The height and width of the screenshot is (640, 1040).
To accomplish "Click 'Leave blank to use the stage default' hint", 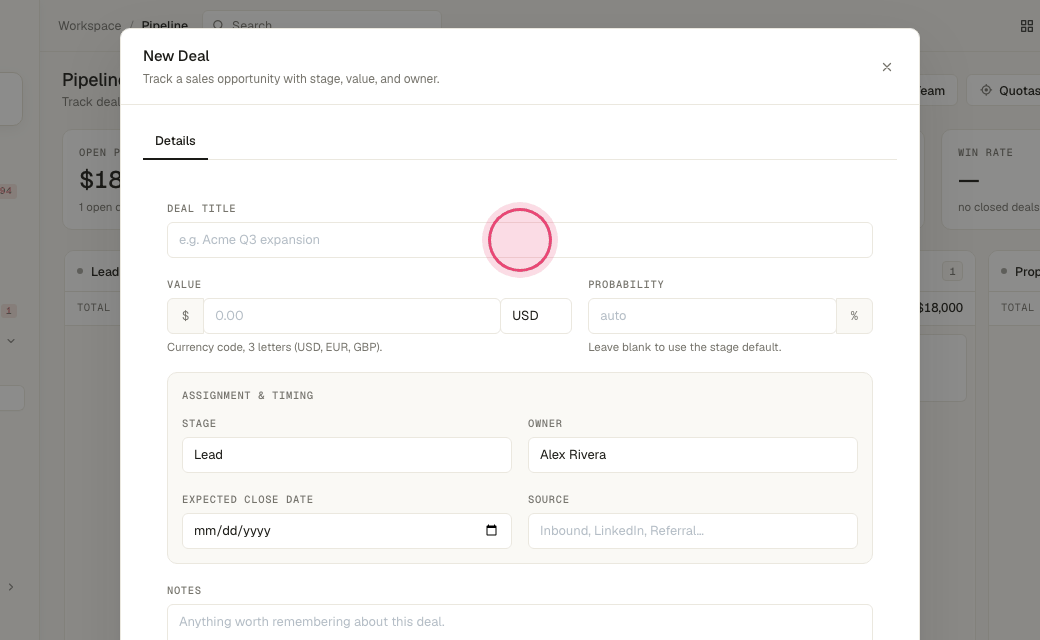I will 684,347.
